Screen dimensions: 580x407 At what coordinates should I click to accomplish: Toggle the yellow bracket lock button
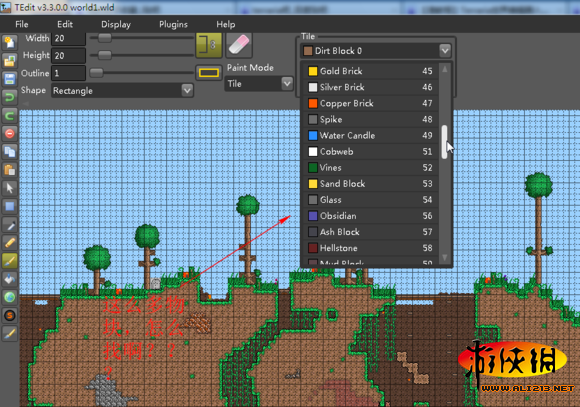(x=209, y=45)
